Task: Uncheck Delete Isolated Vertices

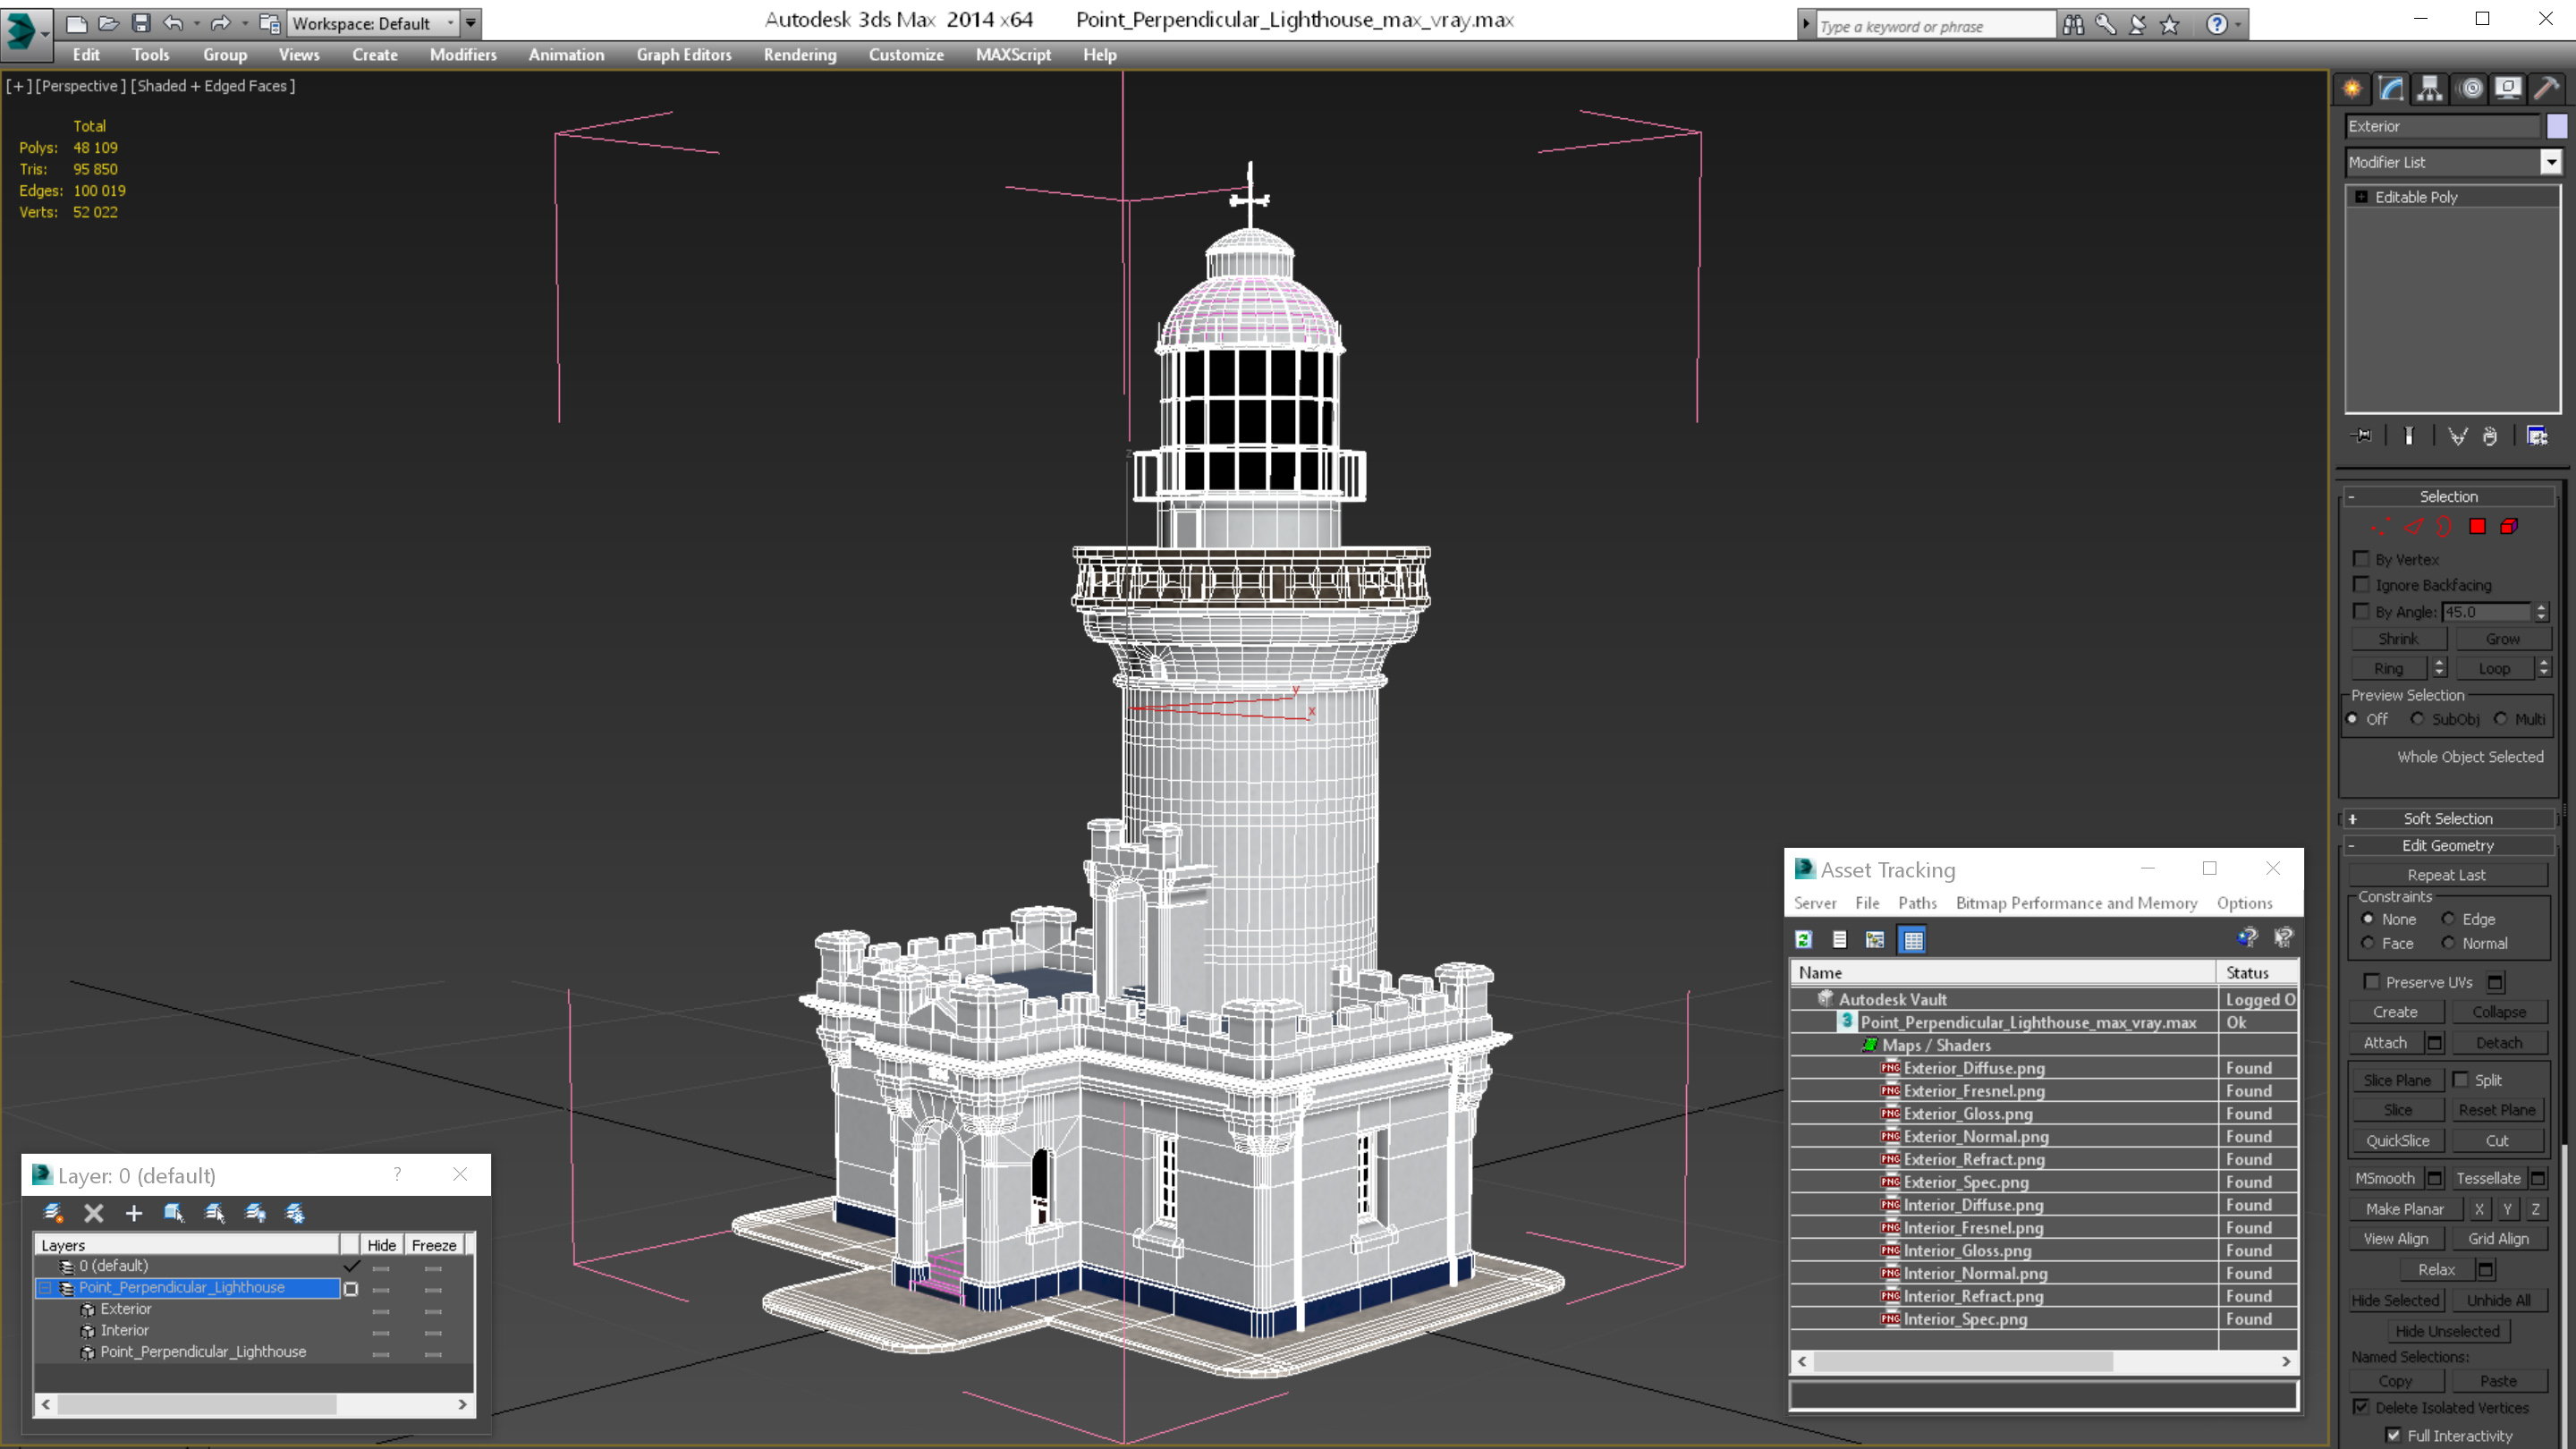Action: point(2361,1407)
